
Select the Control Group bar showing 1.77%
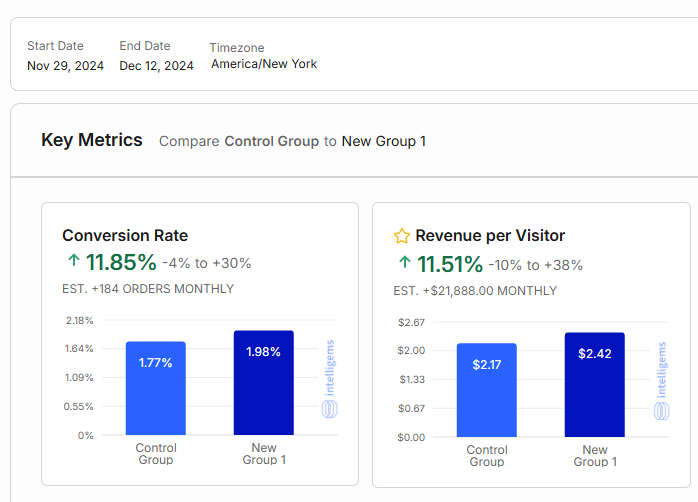tap(156, 388)
